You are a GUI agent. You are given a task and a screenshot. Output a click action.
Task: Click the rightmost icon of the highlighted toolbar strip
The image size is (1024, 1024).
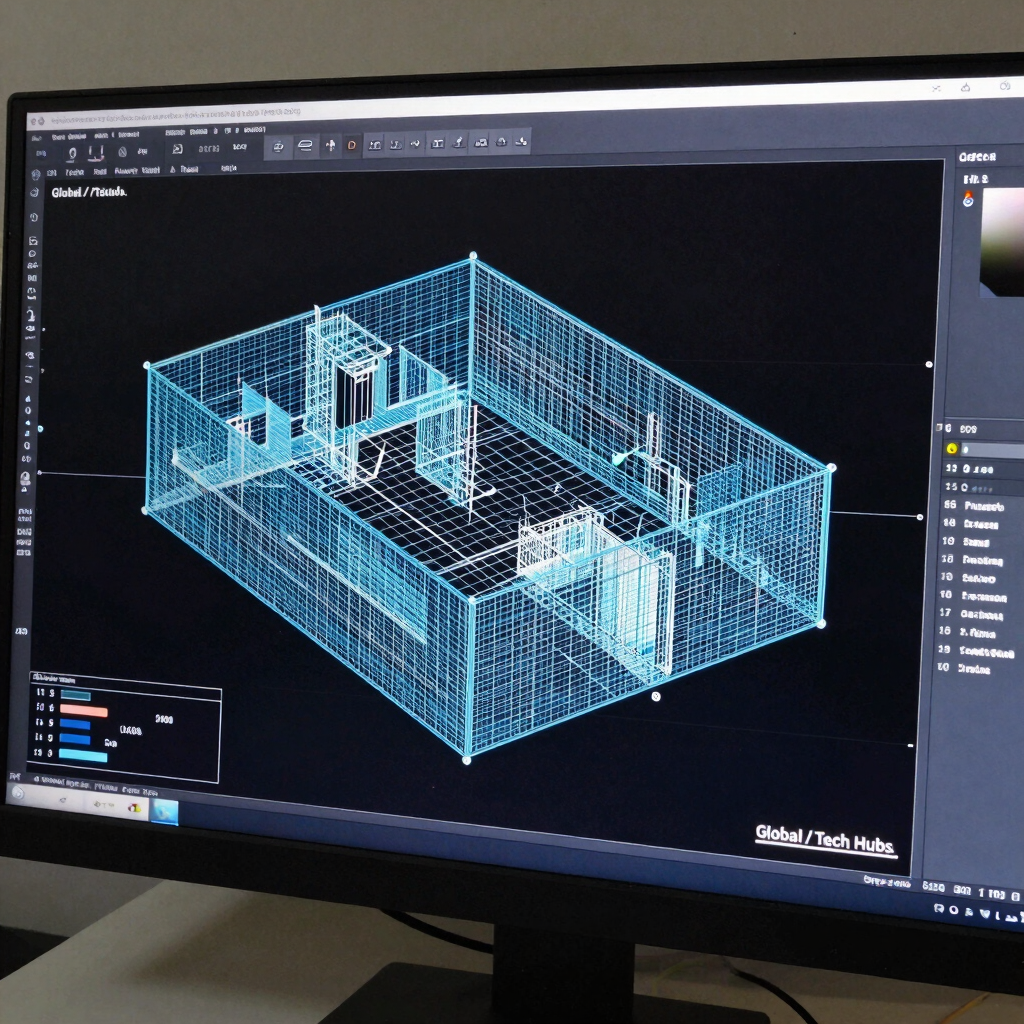pos(521,141)
